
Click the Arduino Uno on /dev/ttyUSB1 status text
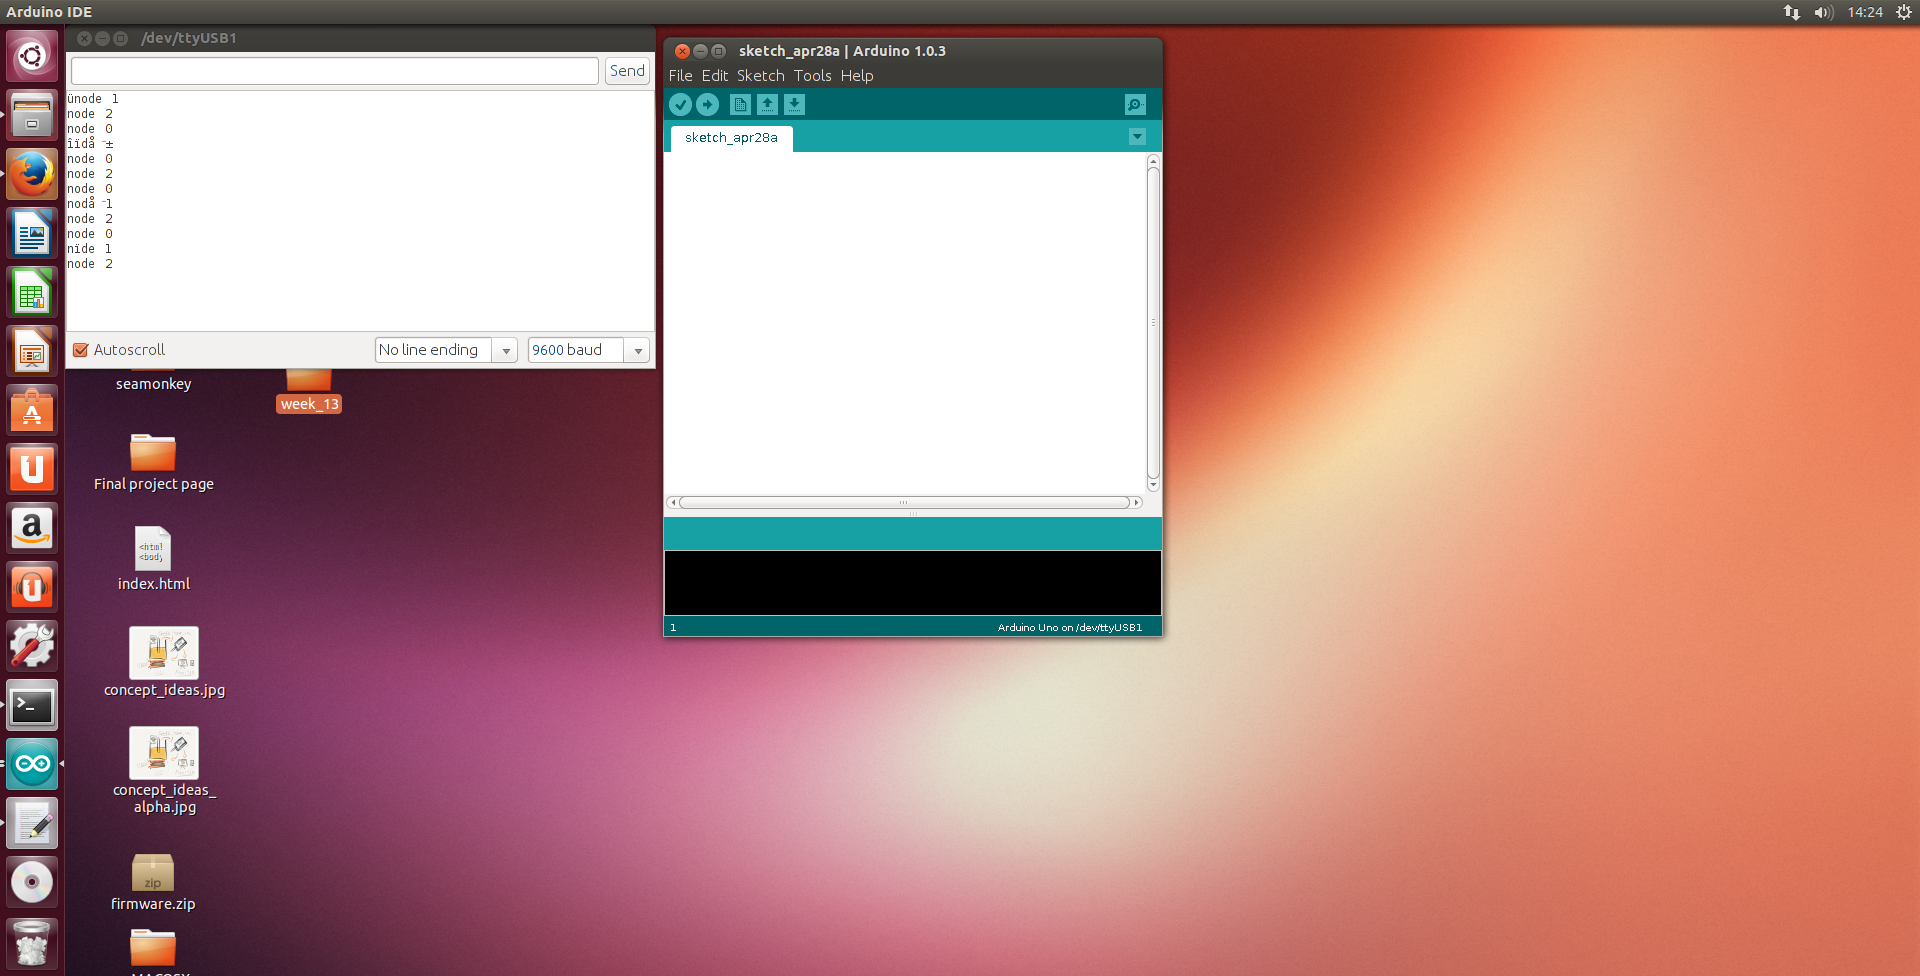tap(1069, 628)
